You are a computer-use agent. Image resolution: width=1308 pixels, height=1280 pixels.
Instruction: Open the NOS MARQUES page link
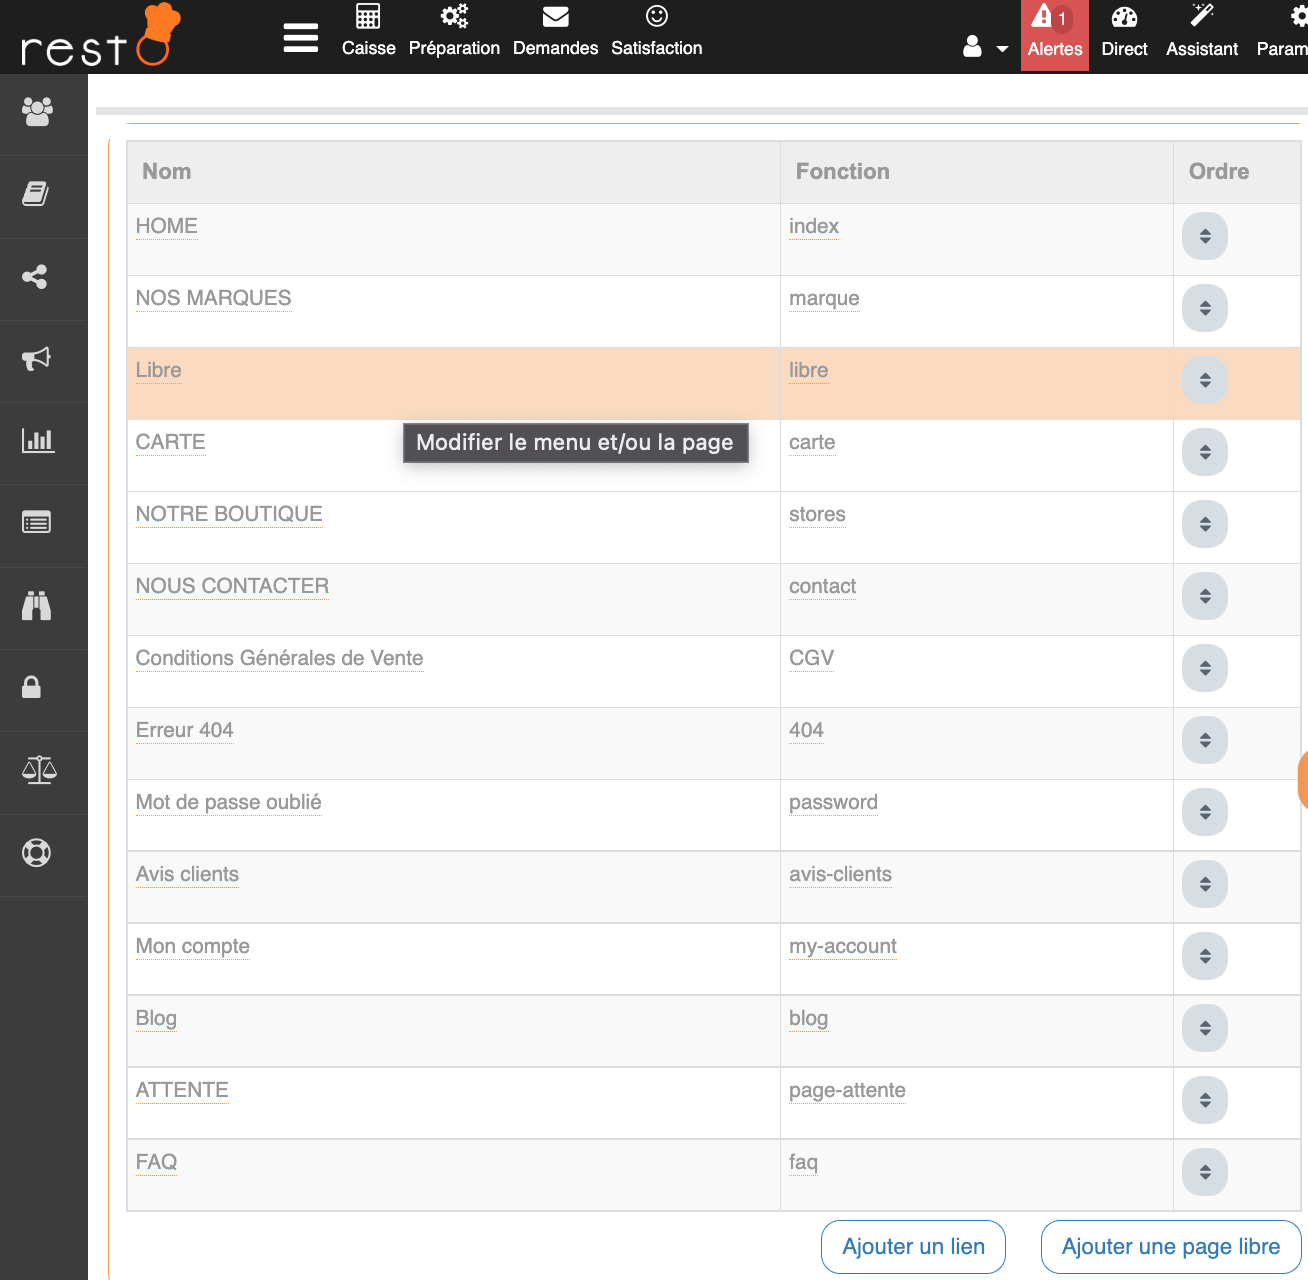[213, 298]
